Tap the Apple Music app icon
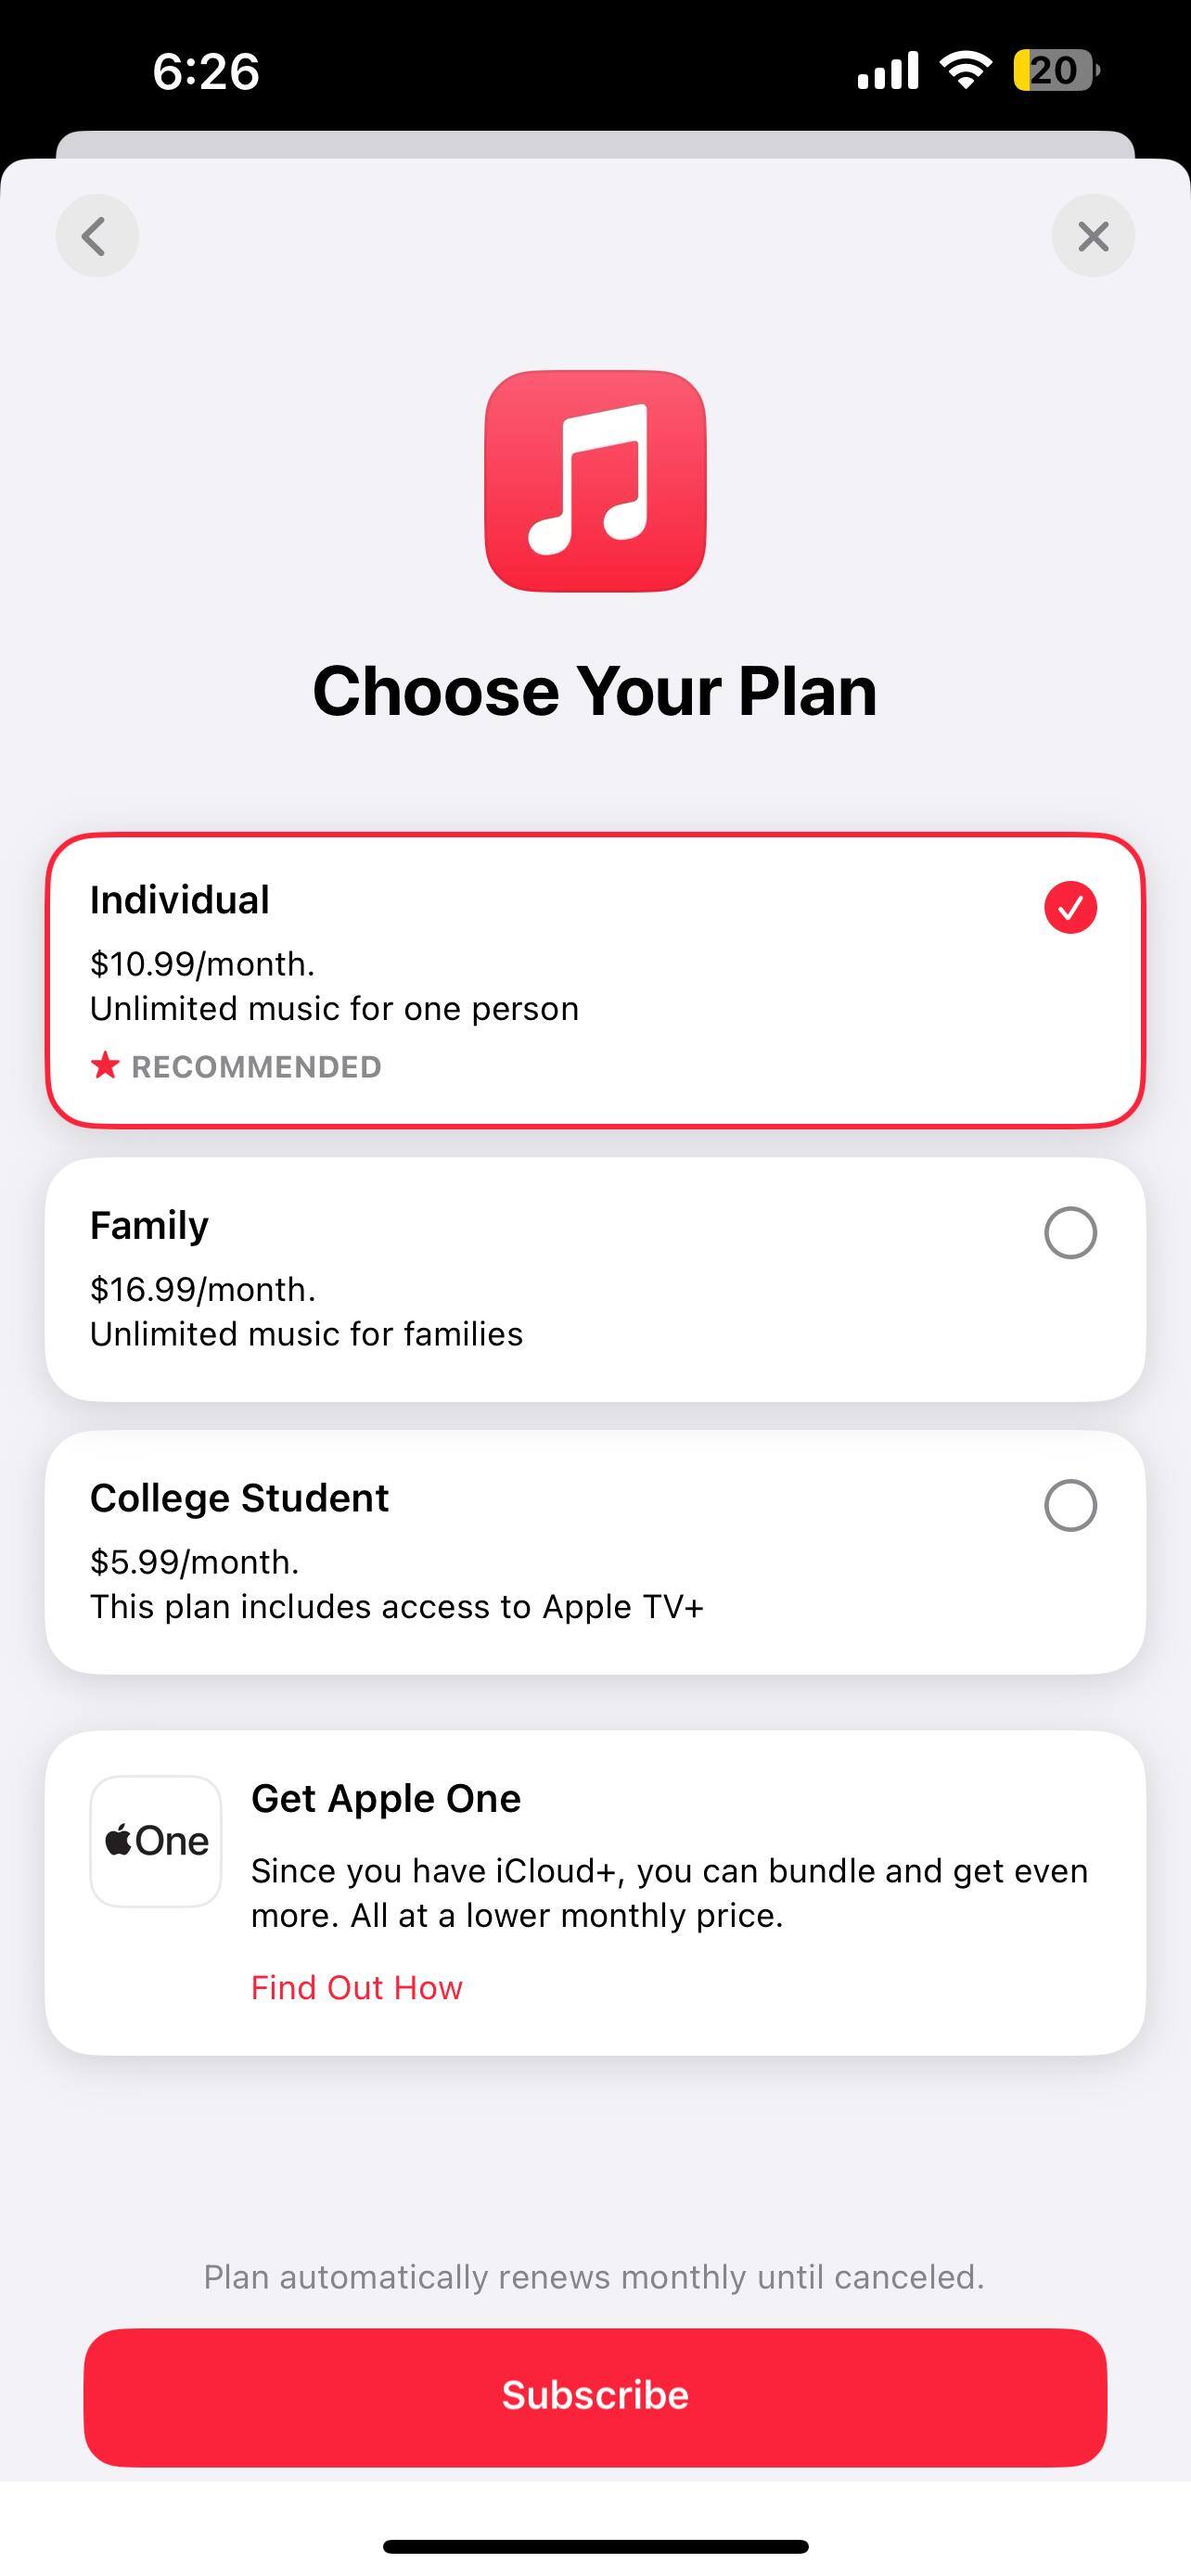 coord(595,480)
